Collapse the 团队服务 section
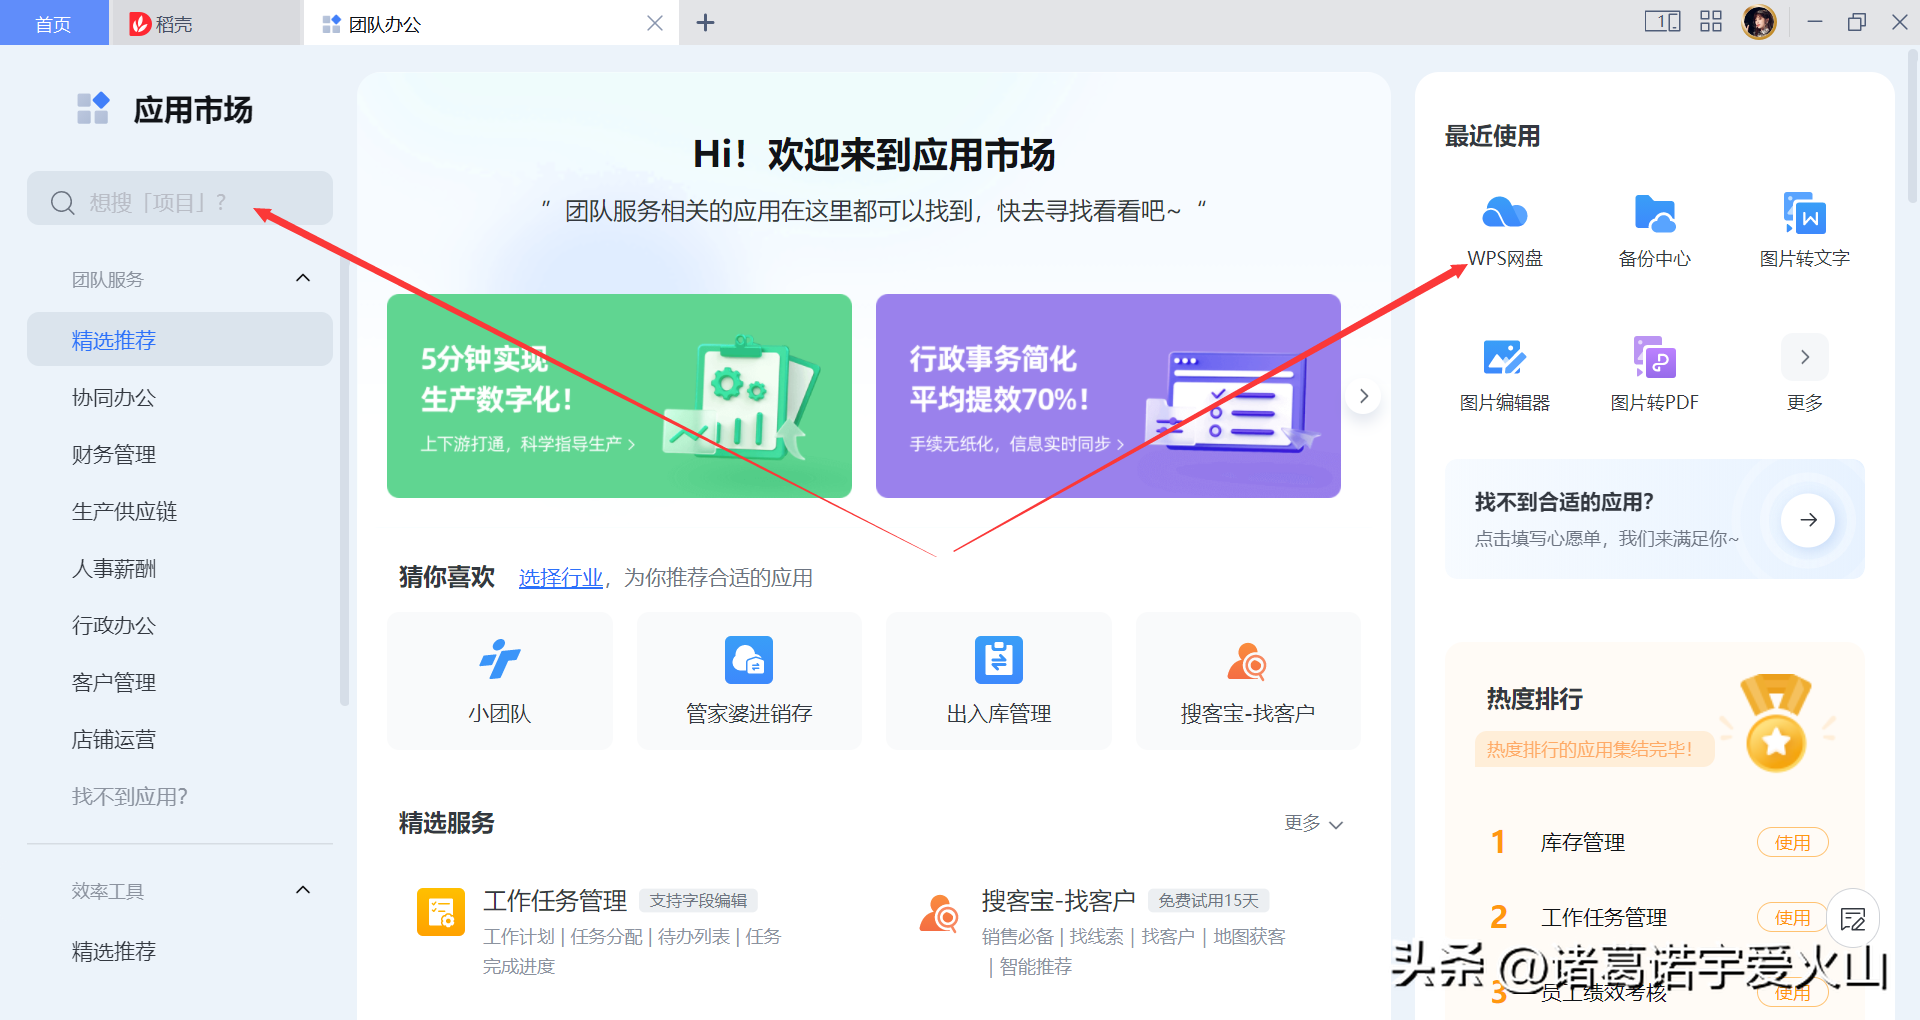 (303, 278)
